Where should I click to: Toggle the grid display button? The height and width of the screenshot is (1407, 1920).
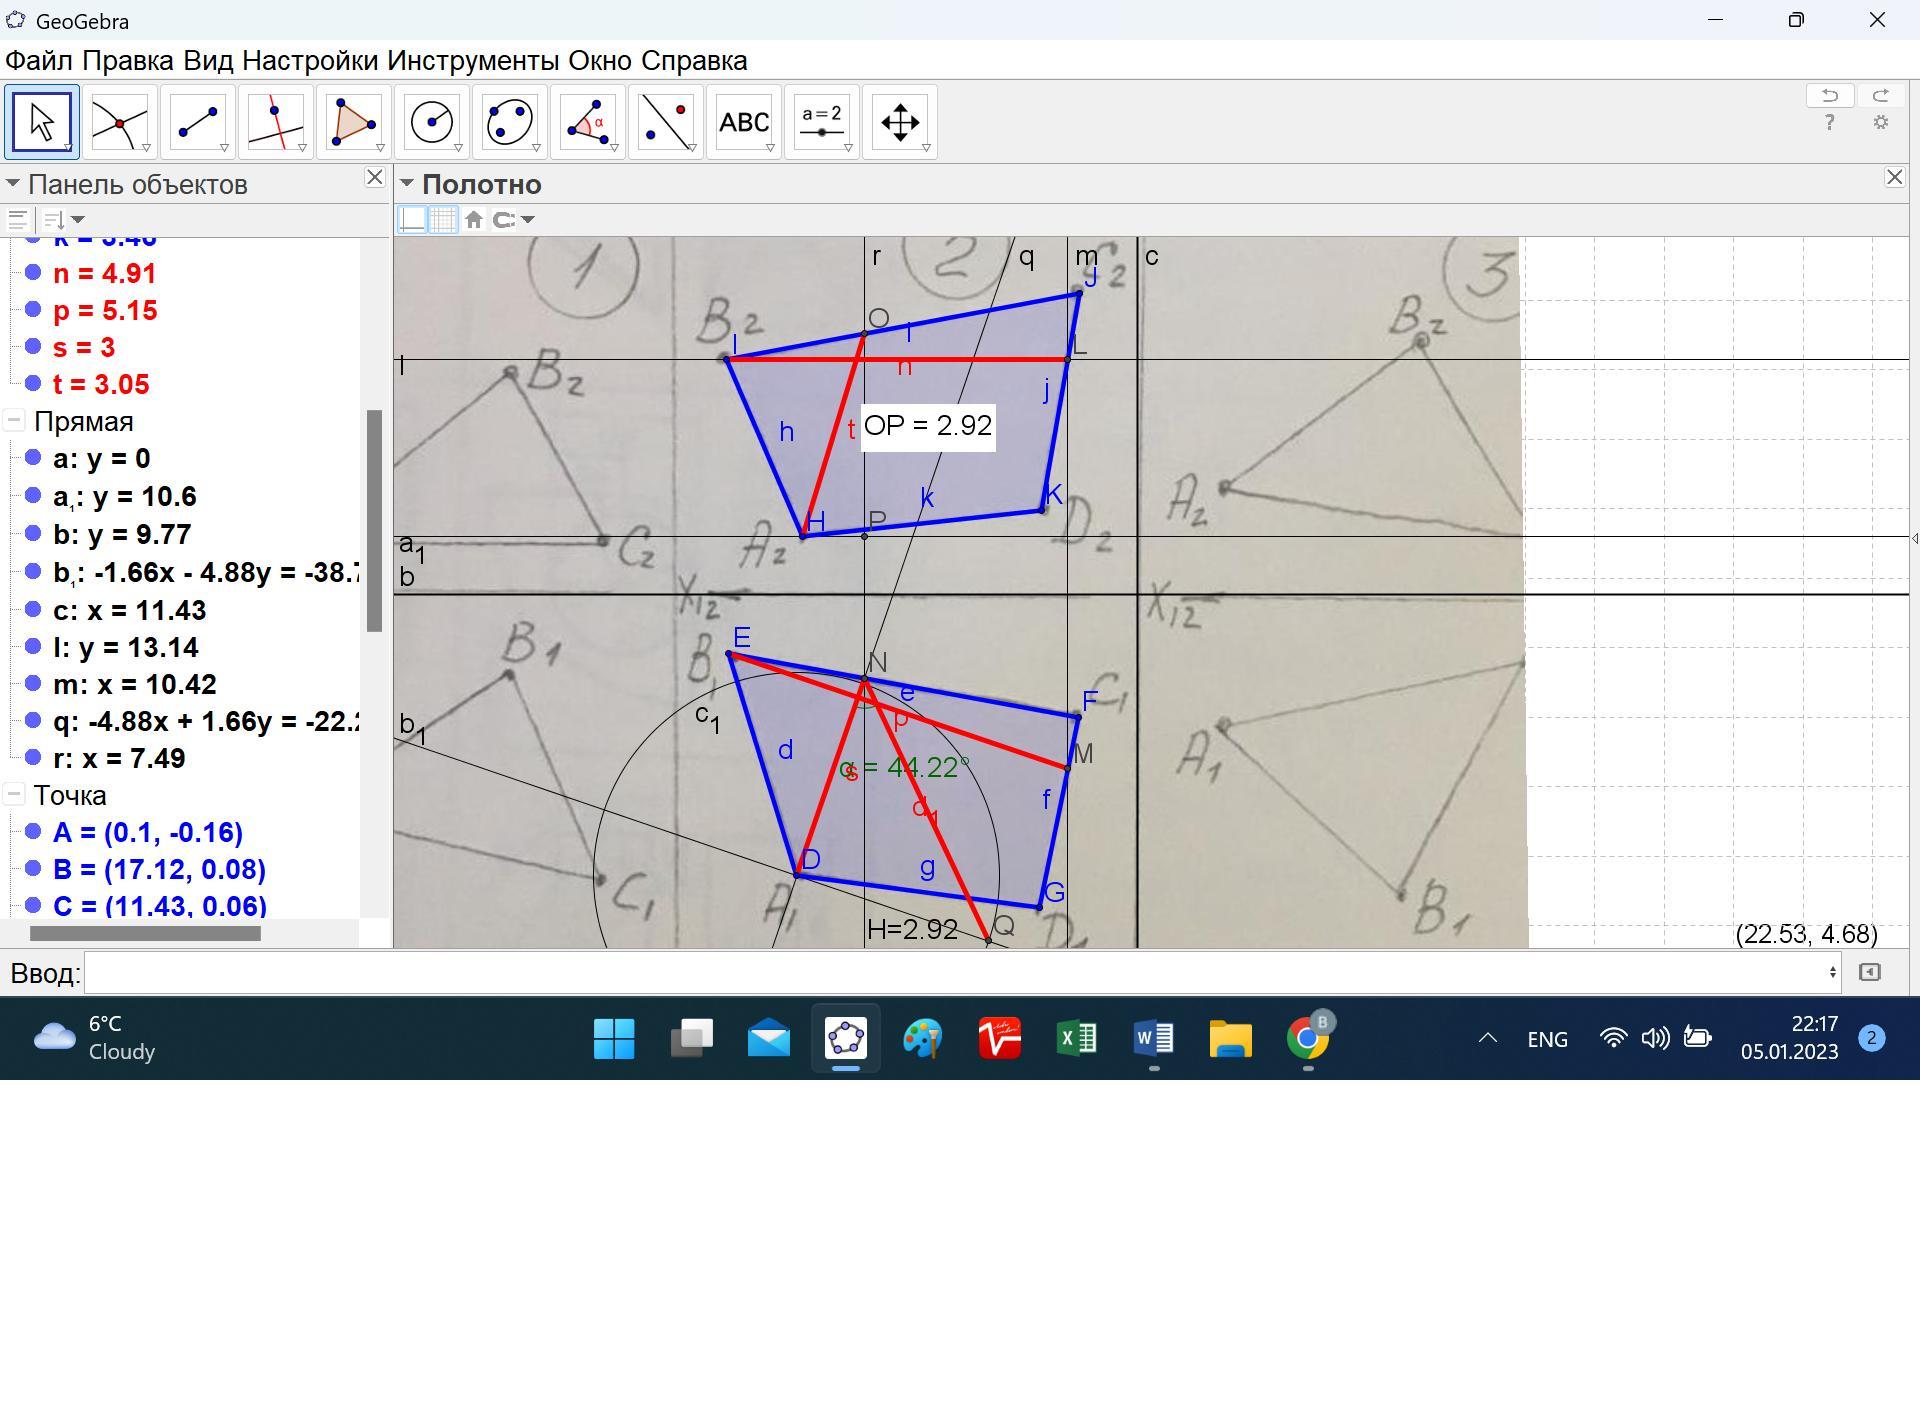pos(443,220)
